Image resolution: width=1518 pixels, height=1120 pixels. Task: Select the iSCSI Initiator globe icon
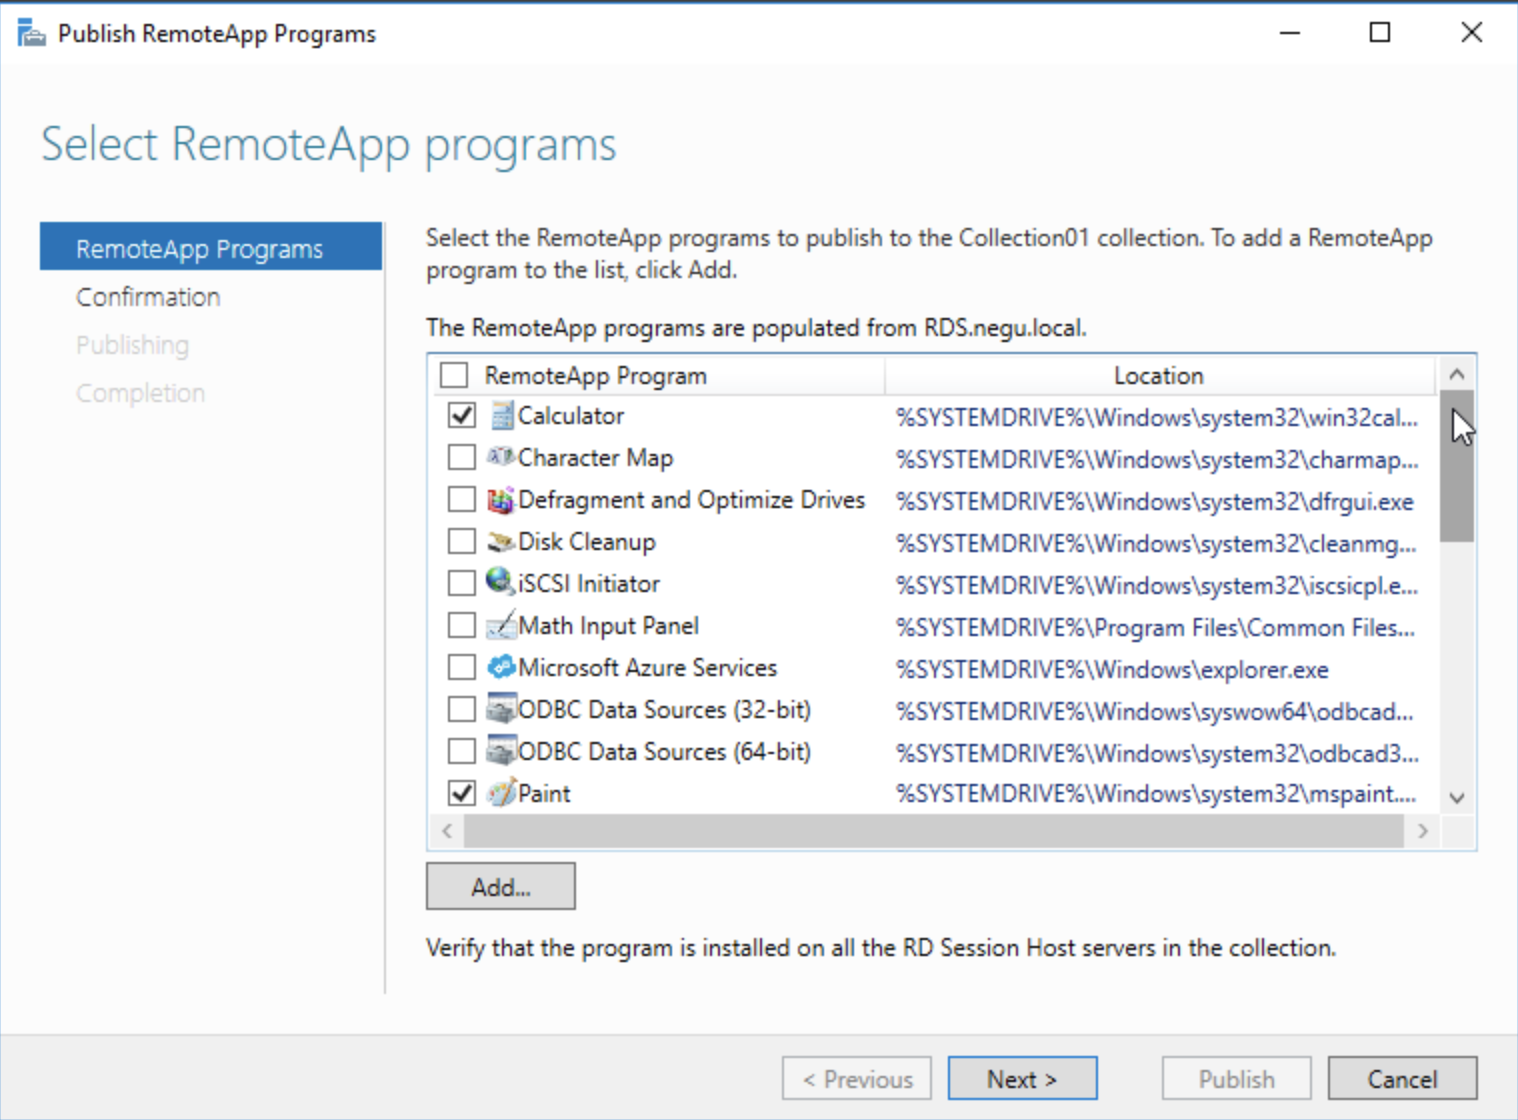(500, 582)
